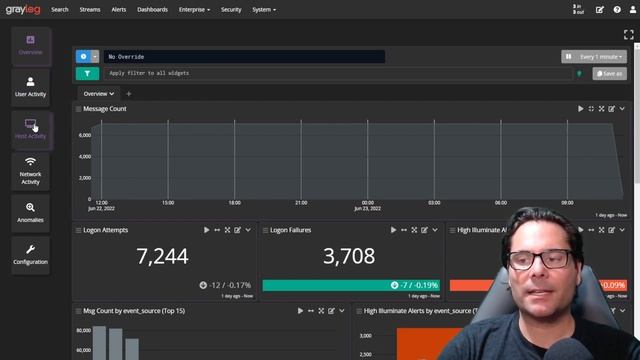Play the Logon Failures widget
640x360 pixels.
pos(393,230)
